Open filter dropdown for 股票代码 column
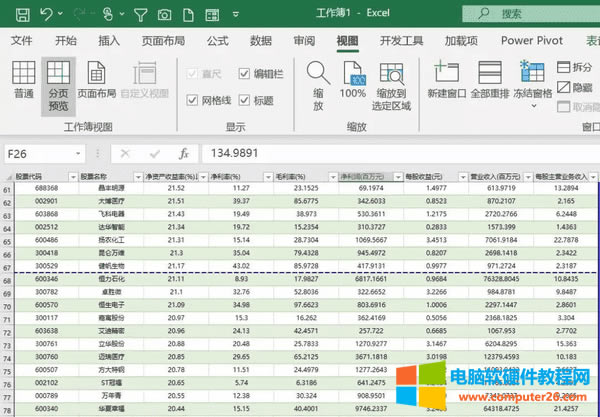The image size is (600, 417). 71,177
